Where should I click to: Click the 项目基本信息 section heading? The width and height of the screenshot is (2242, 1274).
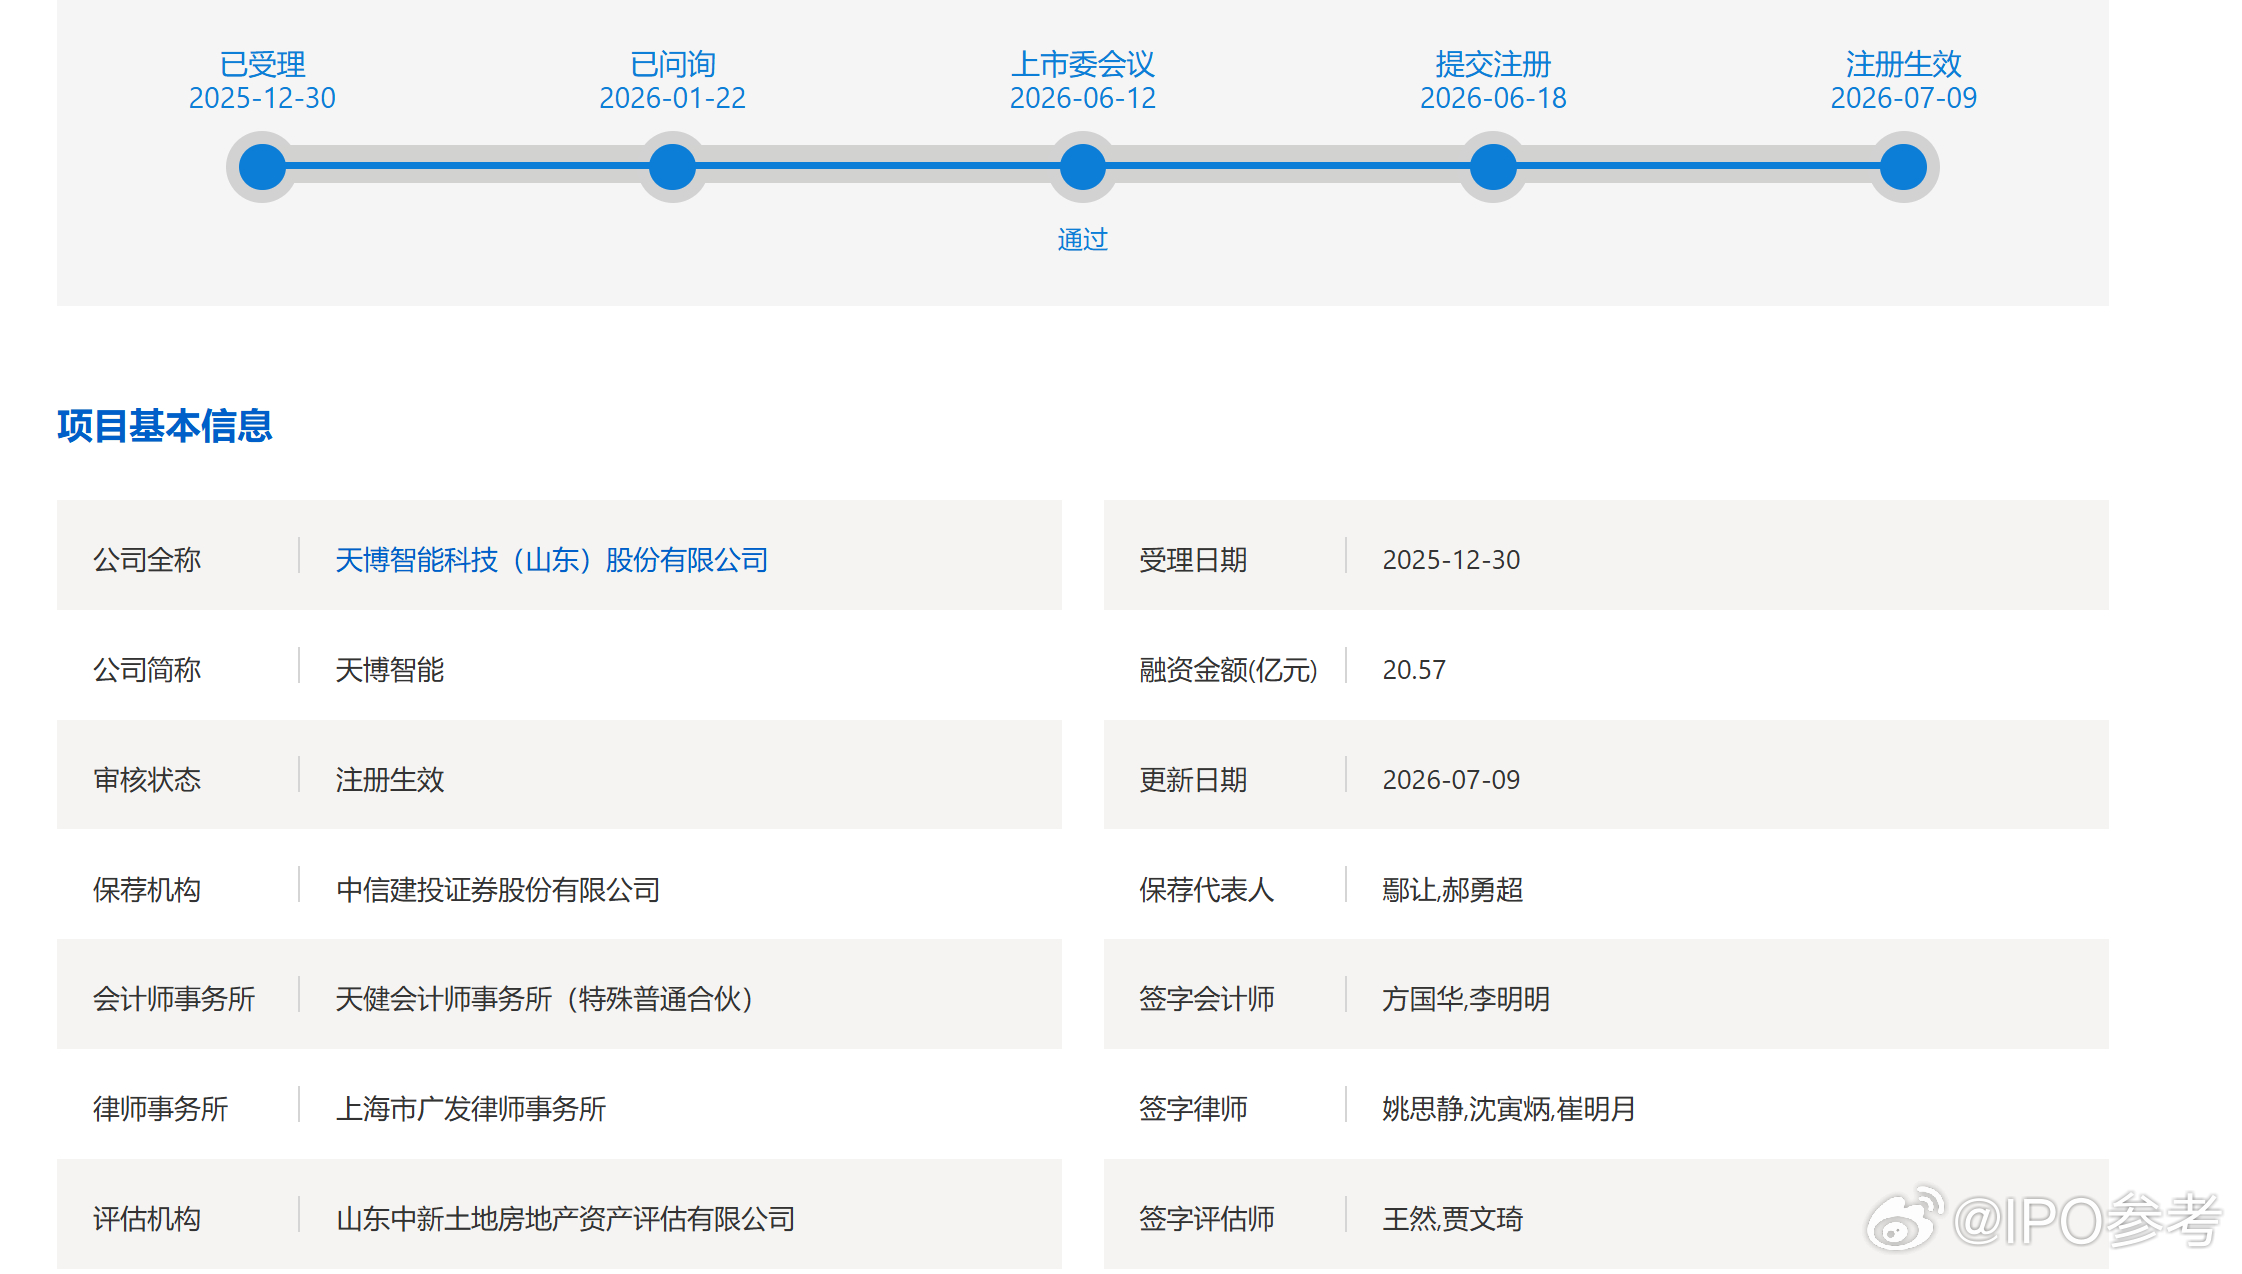[165, 426]
